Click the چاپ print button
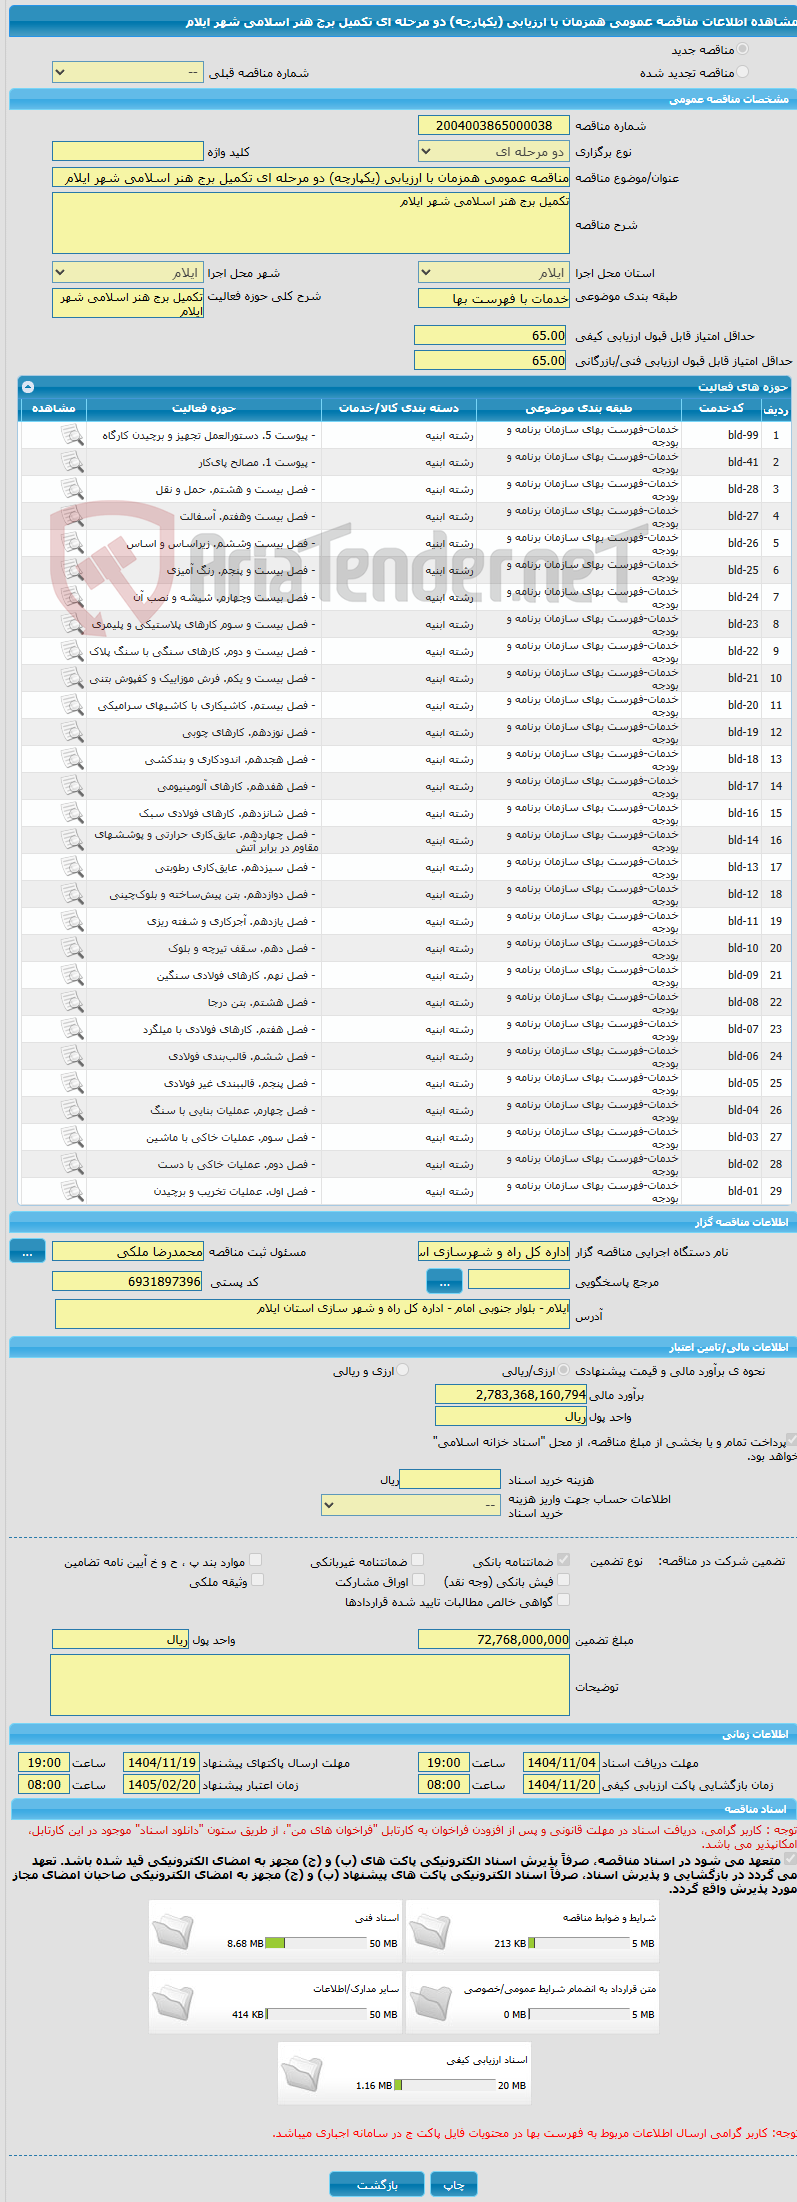The width and height of the screenshot is (797, 2202). [x=454, y=2184]
